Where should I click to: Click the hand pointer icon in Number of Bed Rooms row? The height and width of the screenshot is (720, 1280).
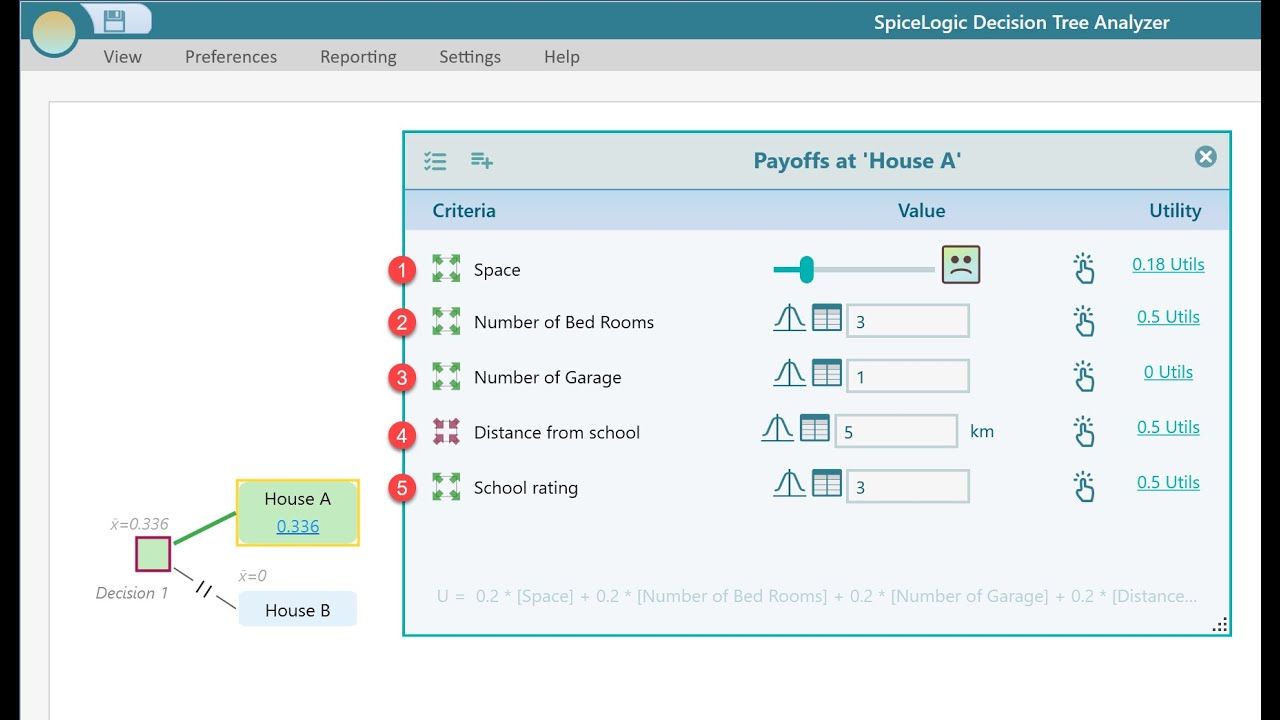pos(1084,321)
